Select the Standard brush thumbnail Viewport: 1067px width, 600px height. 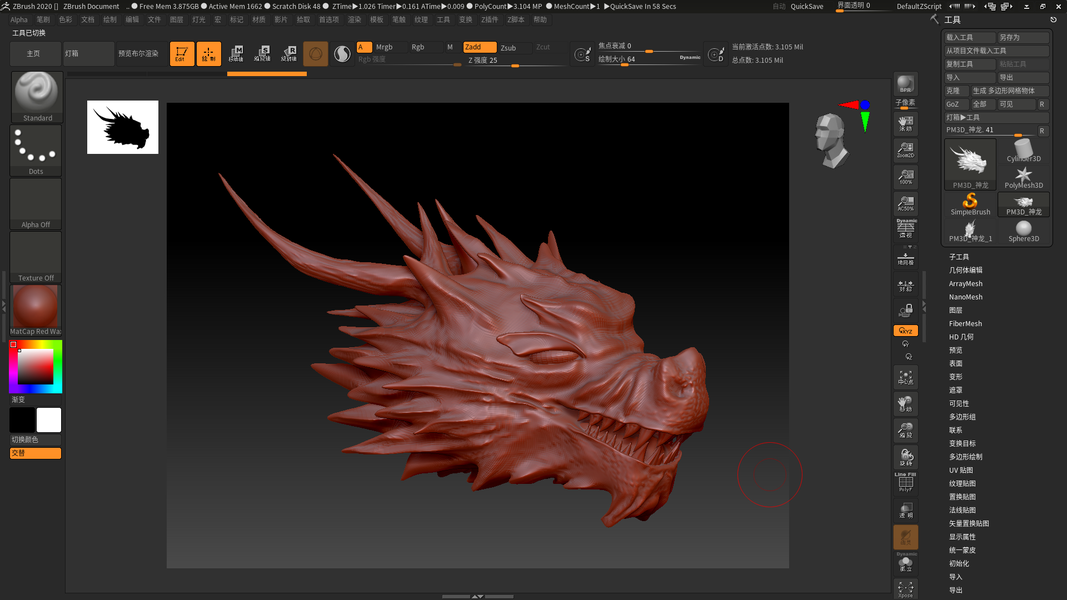[37, 96]
